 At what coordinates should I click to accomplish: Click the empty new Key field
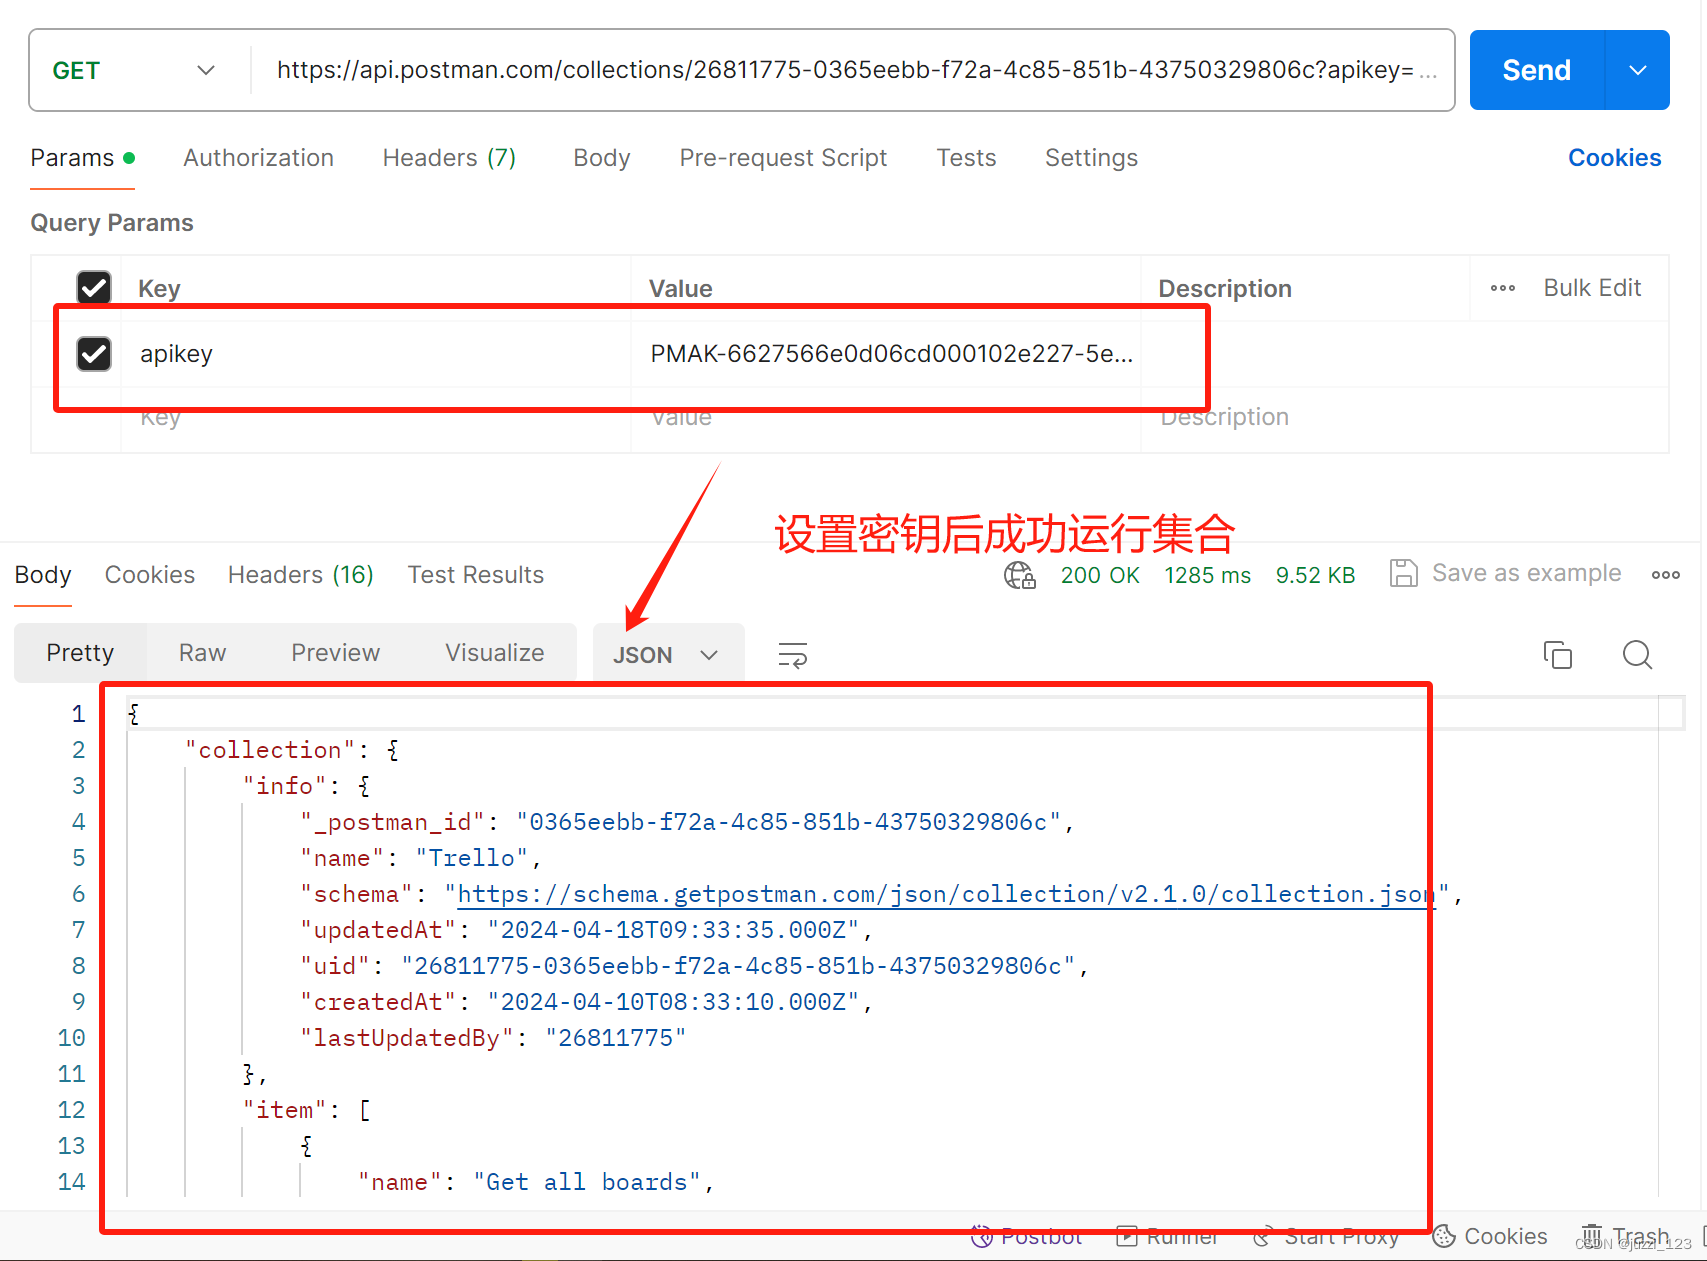click(x=376, y=418)
